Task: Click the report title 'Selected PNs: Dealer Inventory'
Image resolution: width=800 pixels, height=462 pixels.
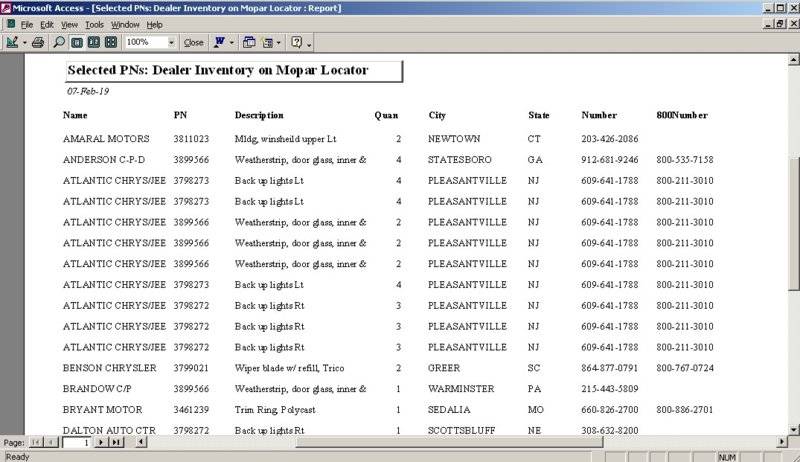Action: [x=218, y=70]
